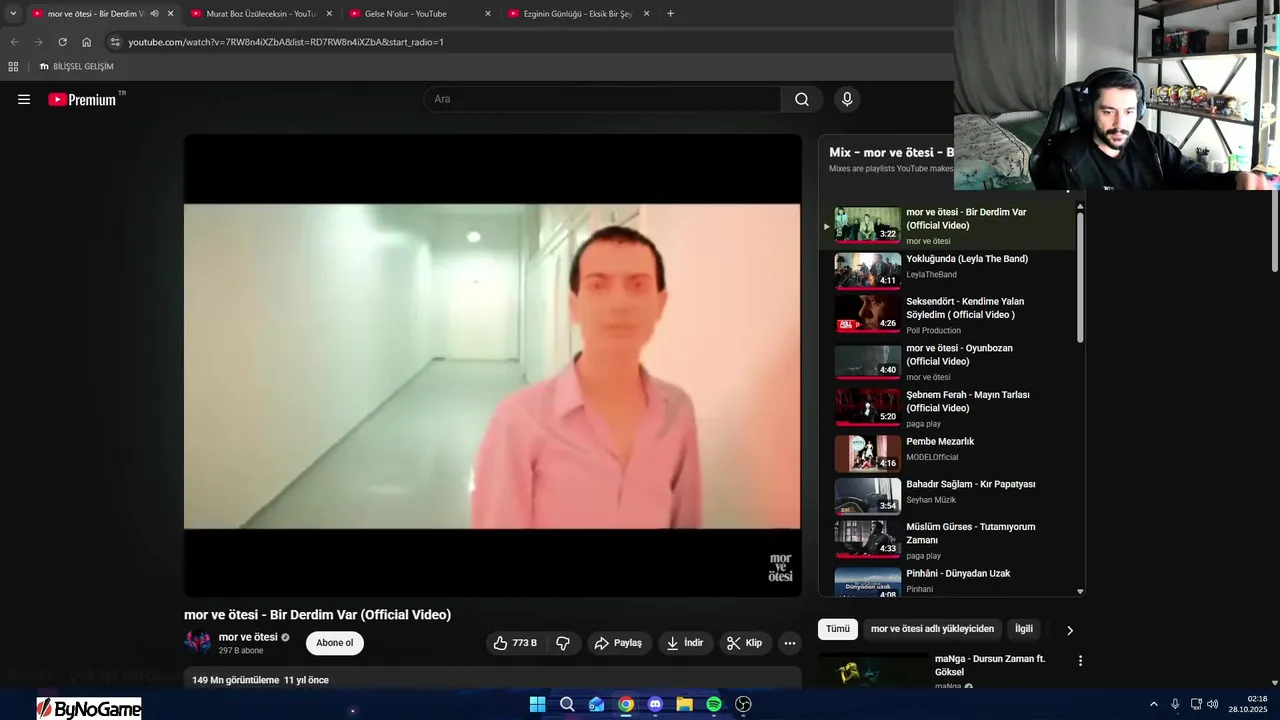The width and height of the screenshot is (1280, 720).
Task: Open the Windows Start menu
Action: coord(537,704)
